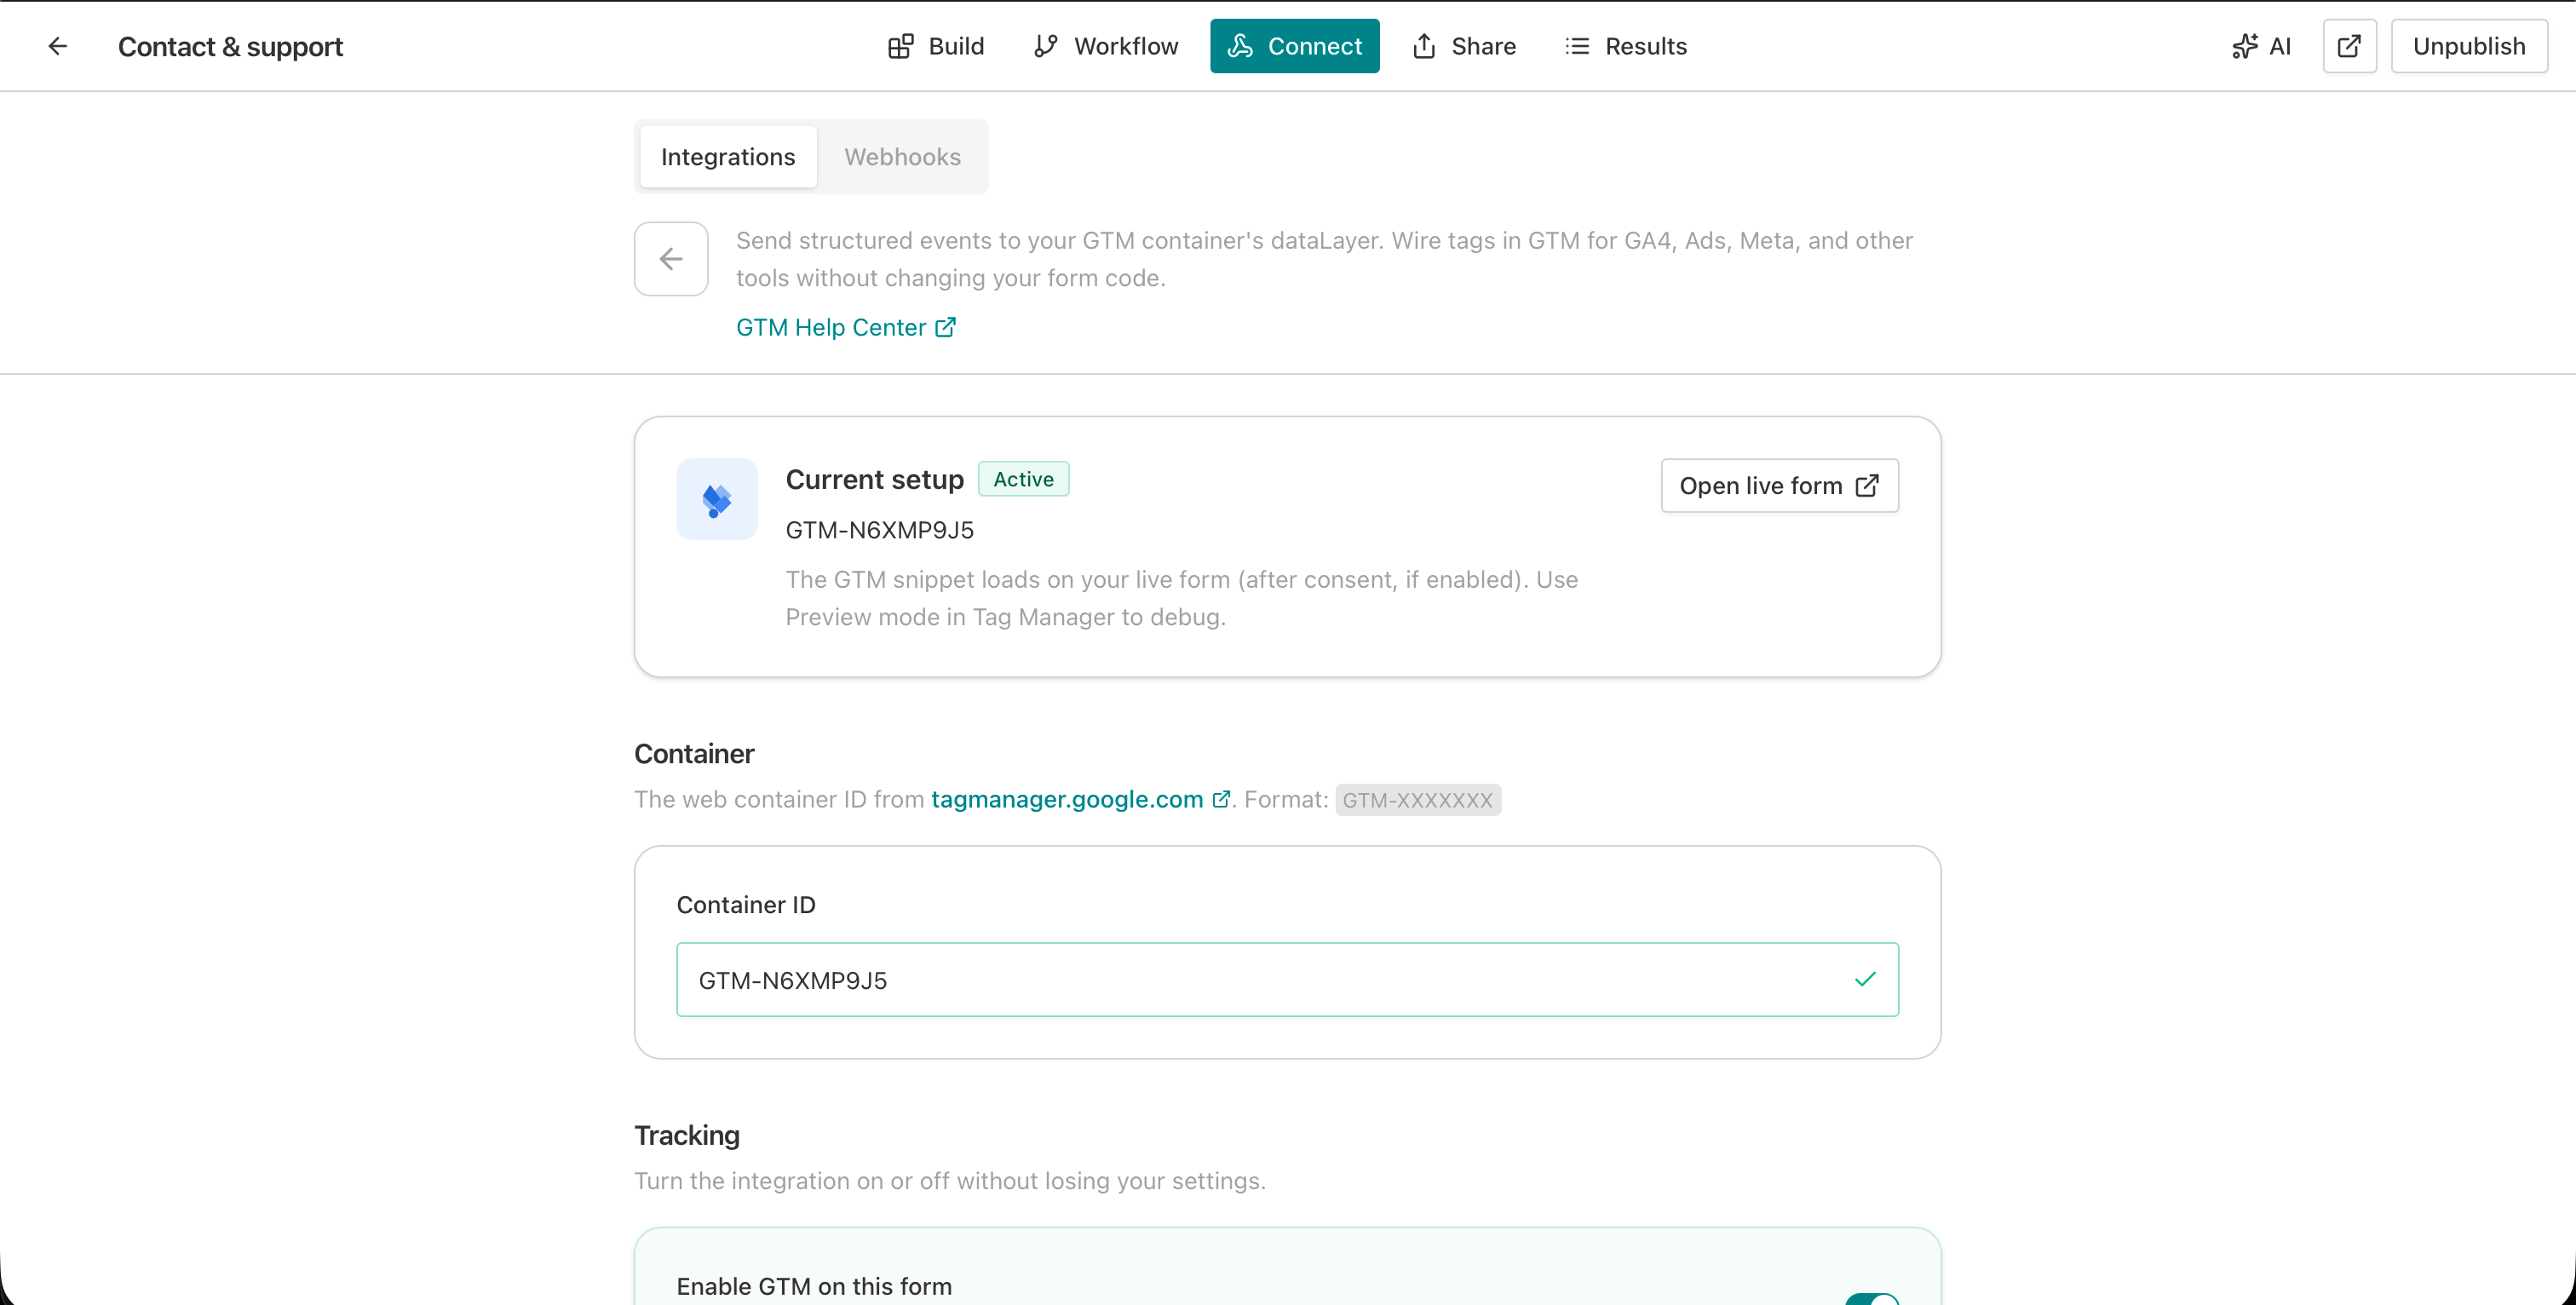The width and height of the screenshot is (2576, 1305).
Task: Navigate back using the top-left arrow
Action: (57, 46)
